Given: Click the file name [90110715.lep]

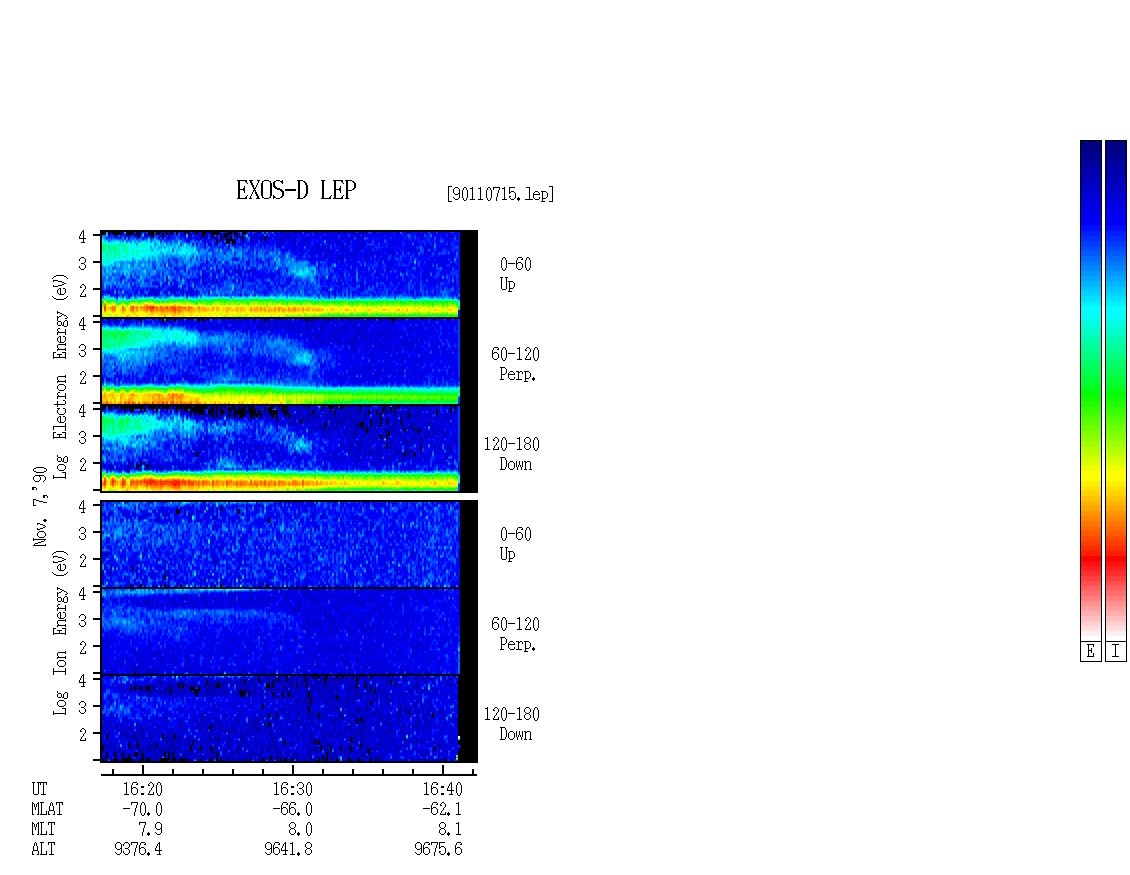Looking at the screenshot, I should coord(500,194).
